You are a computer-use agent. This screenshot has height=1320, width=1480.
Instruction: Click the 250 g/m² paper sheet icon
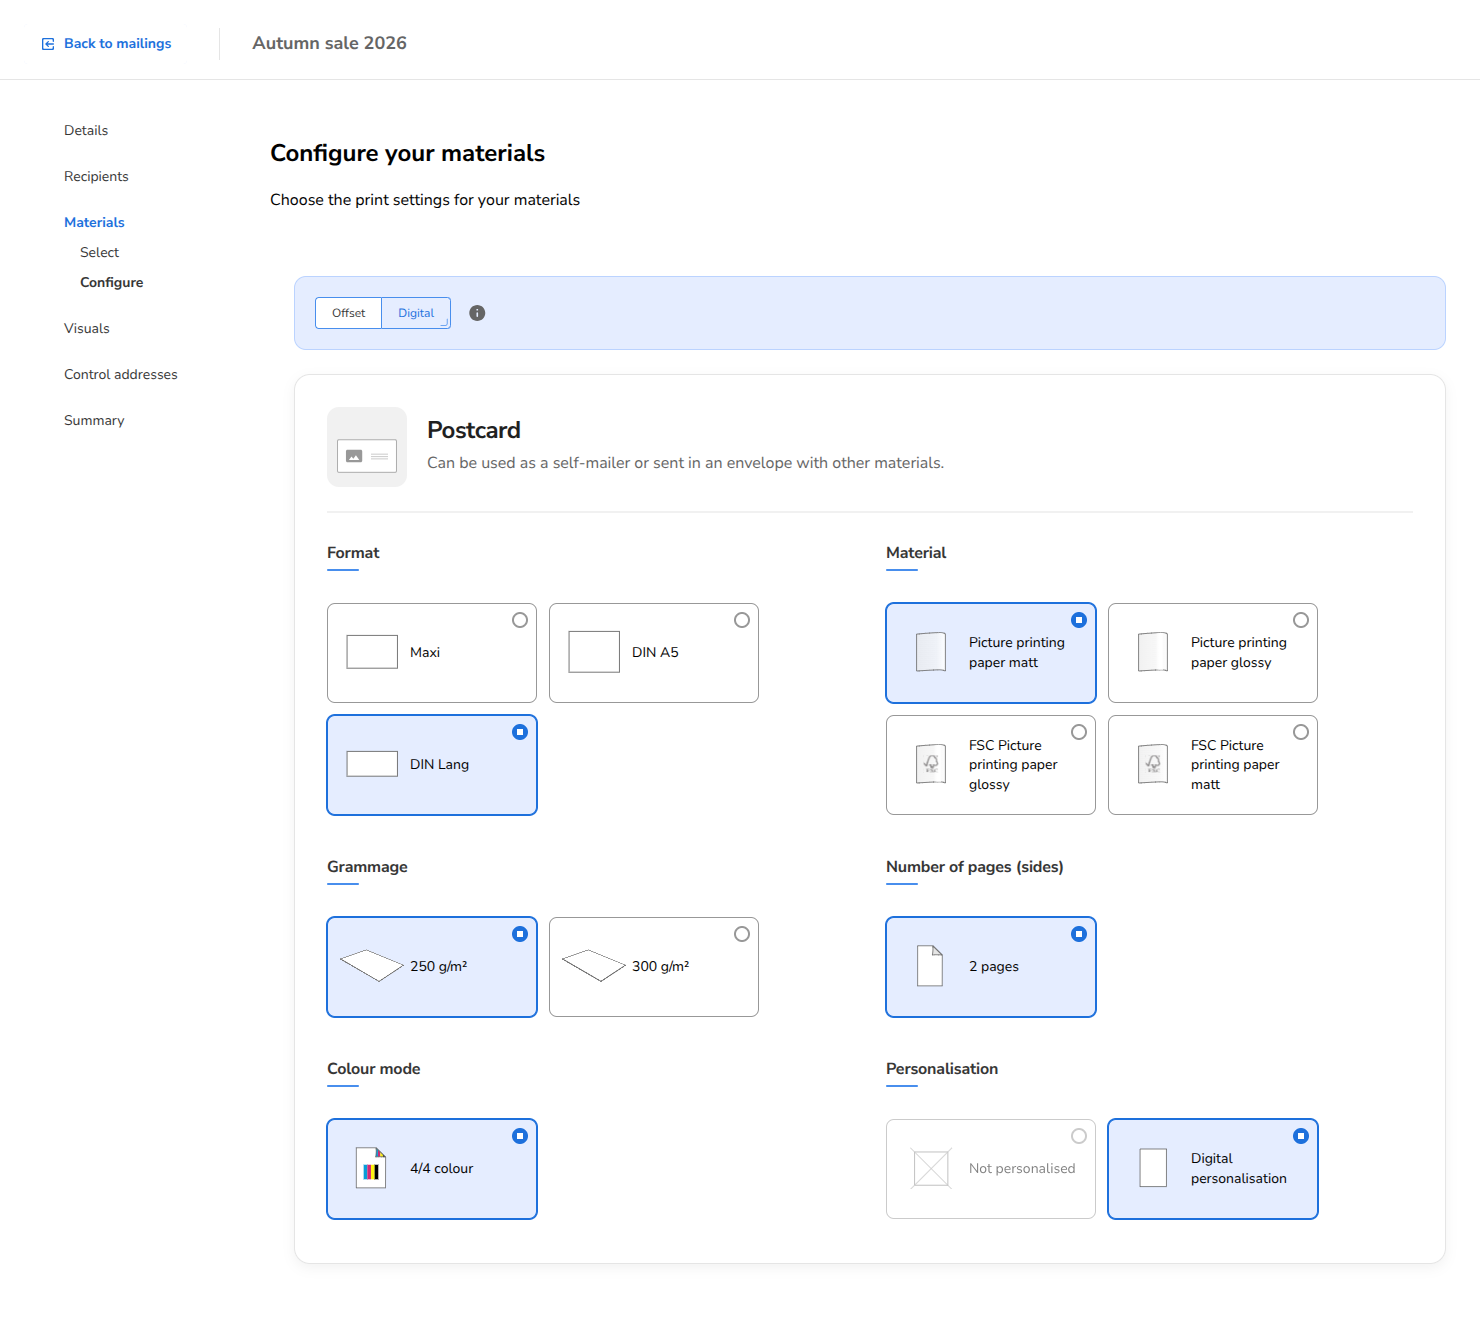click(372, 966)
